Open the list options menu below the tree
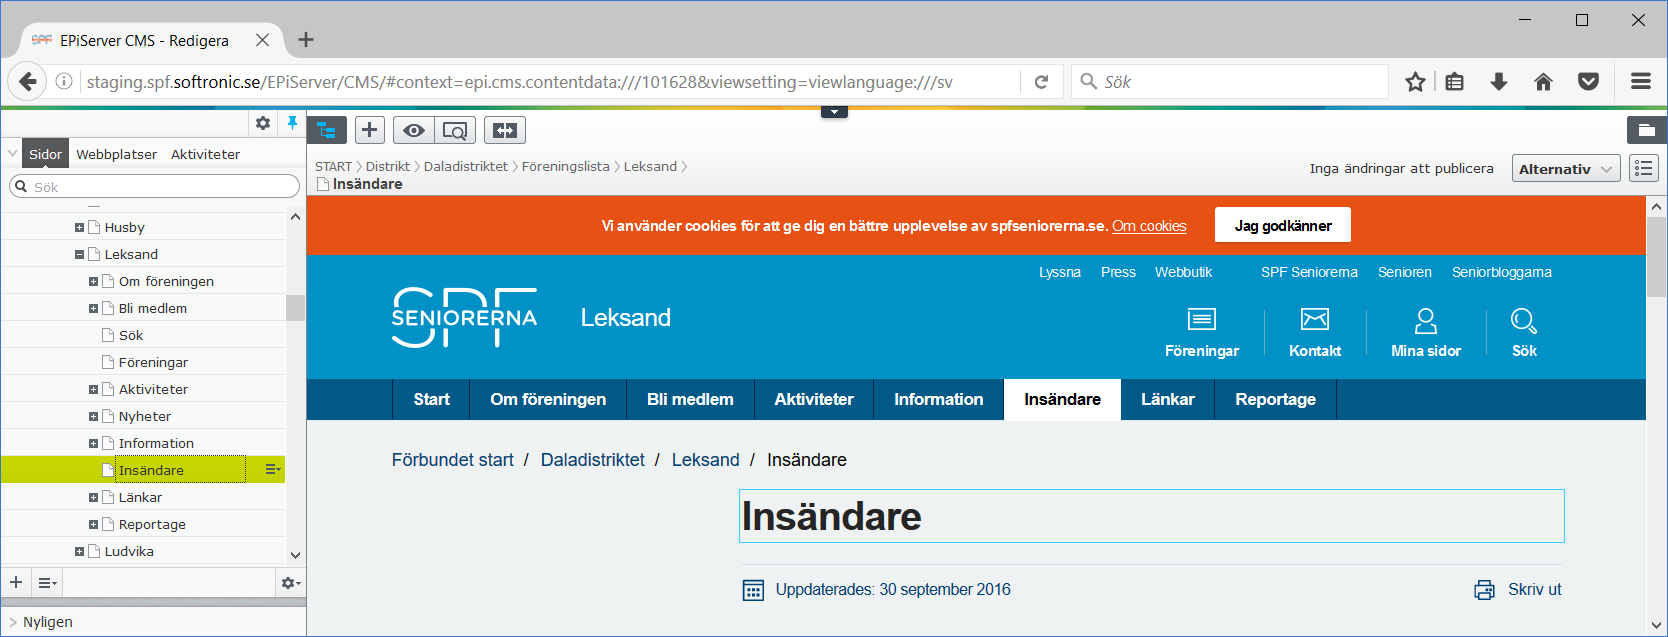Image resolution: width=1668 pixels, height=637 pixels. [x=47, y=582]
